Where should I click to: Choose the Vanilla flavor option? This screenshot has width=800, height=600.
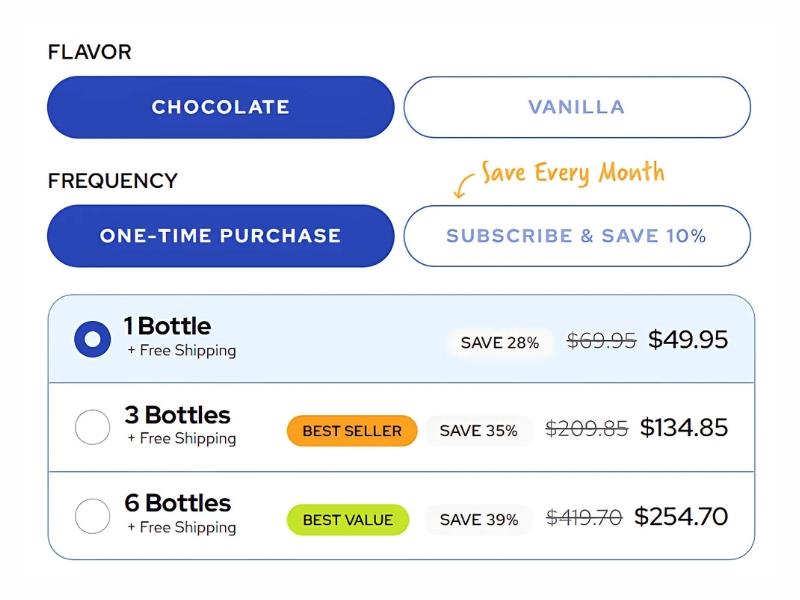576,107
